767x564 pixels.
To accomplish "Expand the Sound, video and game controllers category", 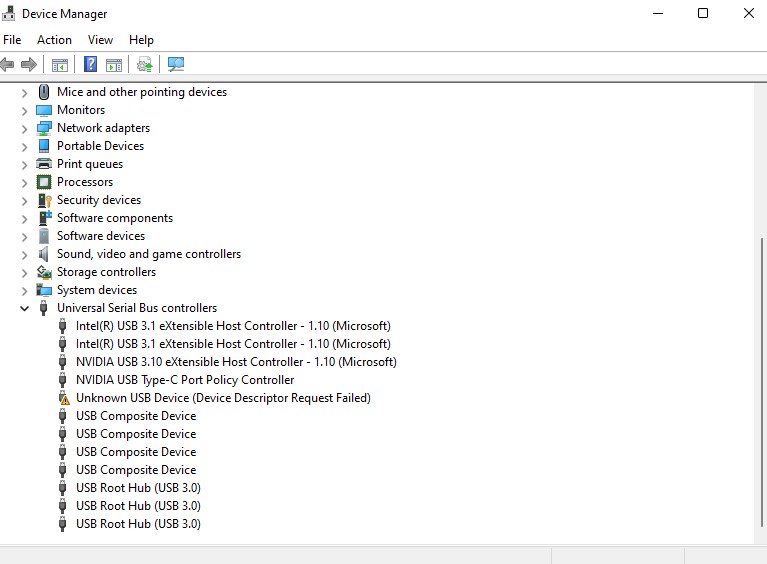I will 24,255.
